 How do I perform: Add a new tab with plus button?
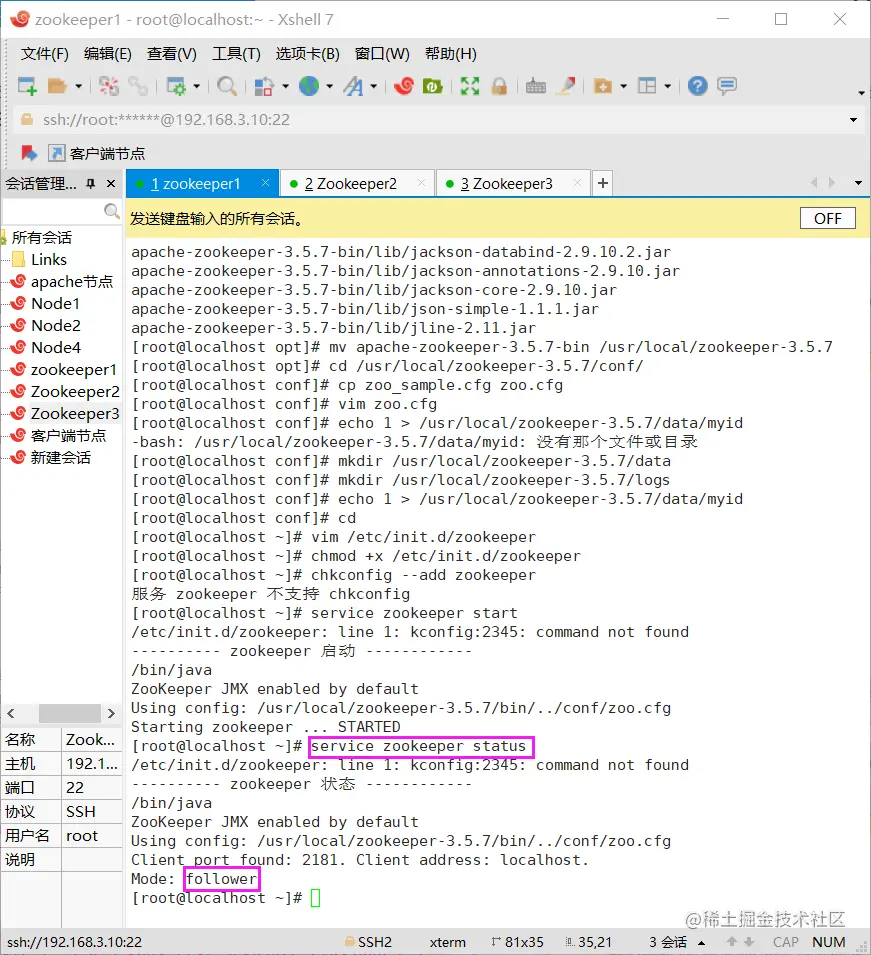[603, 183]
